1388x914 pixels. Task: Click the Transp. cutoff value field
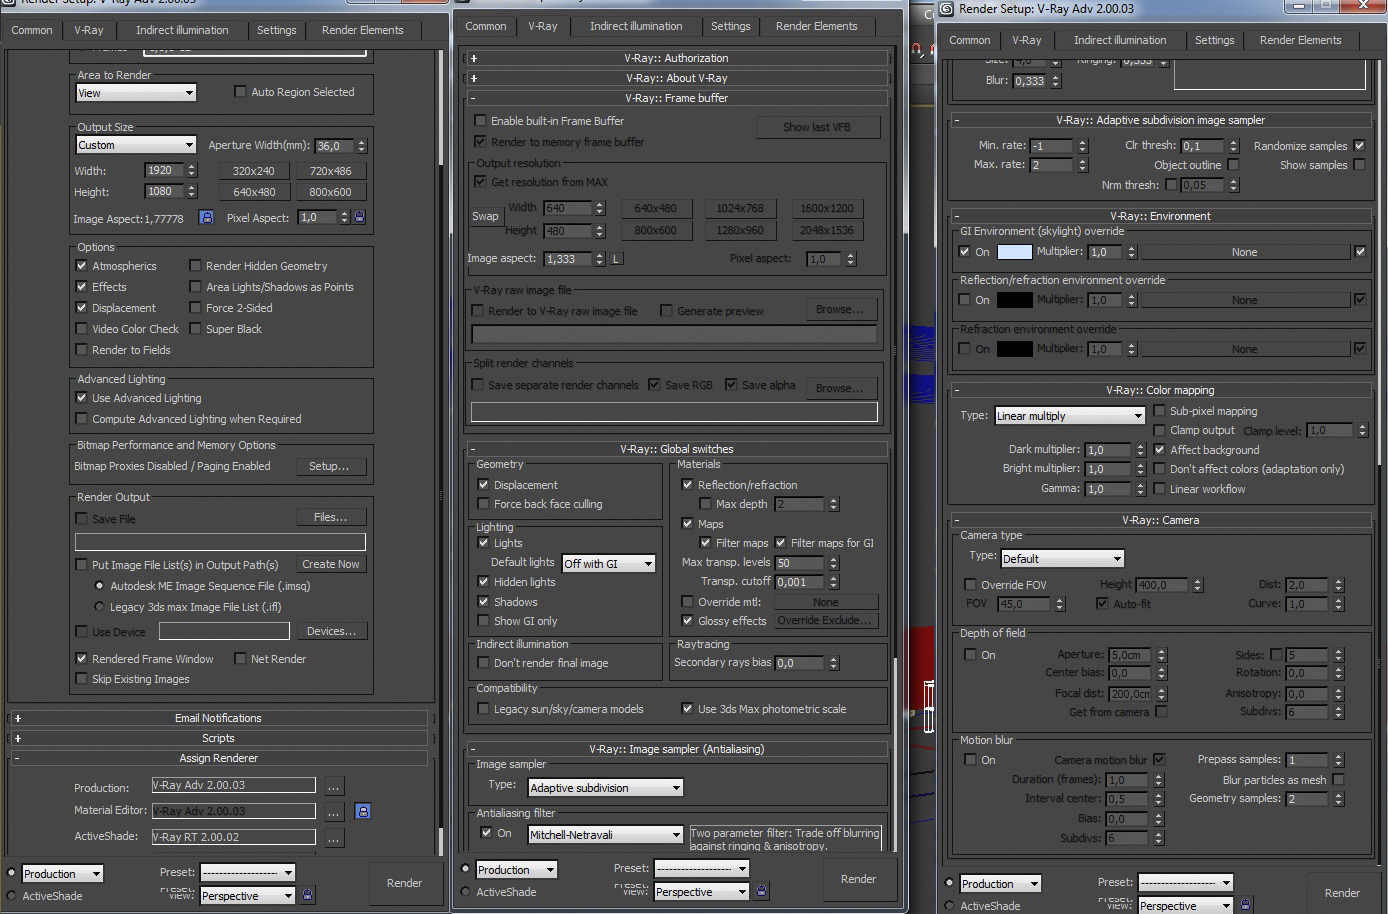click(x=799, y=582)
